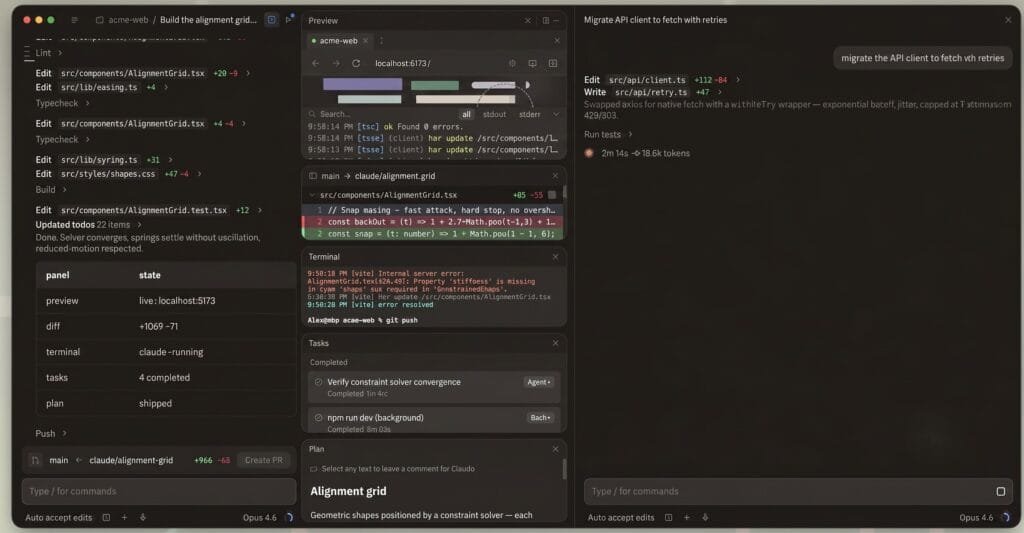Viewport: 1024px width, 533px height.
Task: Toggle the gray square next to +85 -55 diff stats
Action: [x=552, y=195]
